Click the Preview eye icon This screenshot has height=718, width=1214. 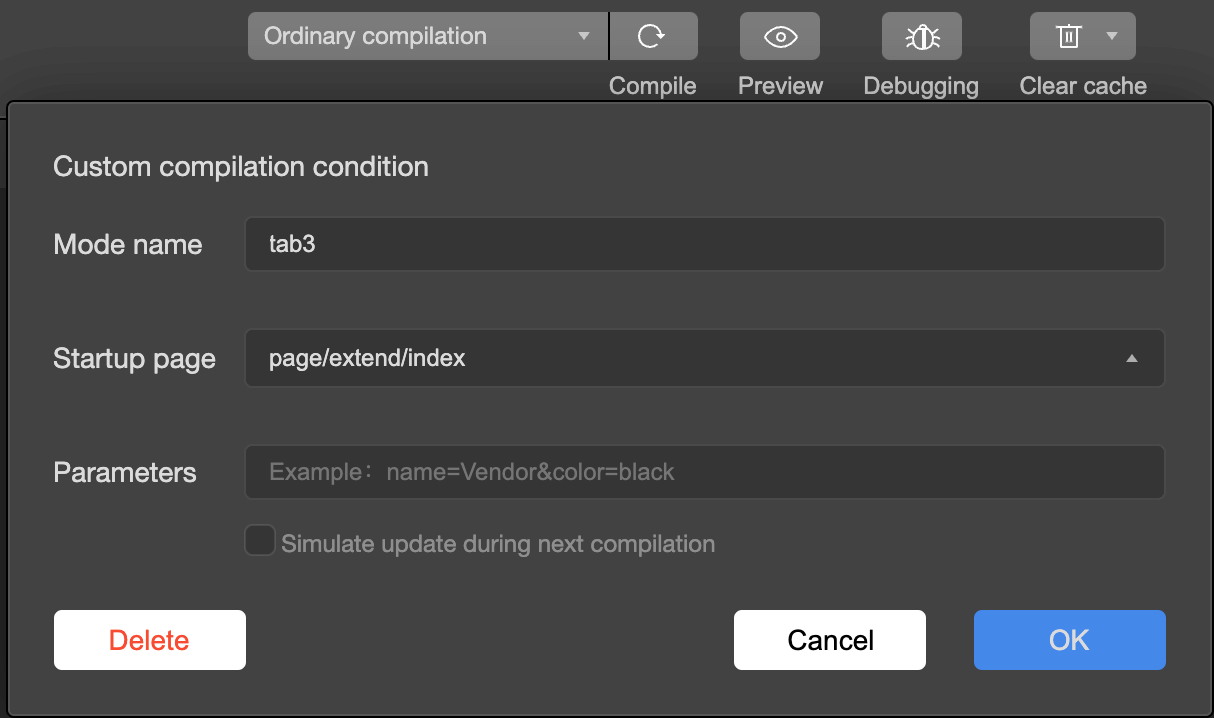click(780, 37)
